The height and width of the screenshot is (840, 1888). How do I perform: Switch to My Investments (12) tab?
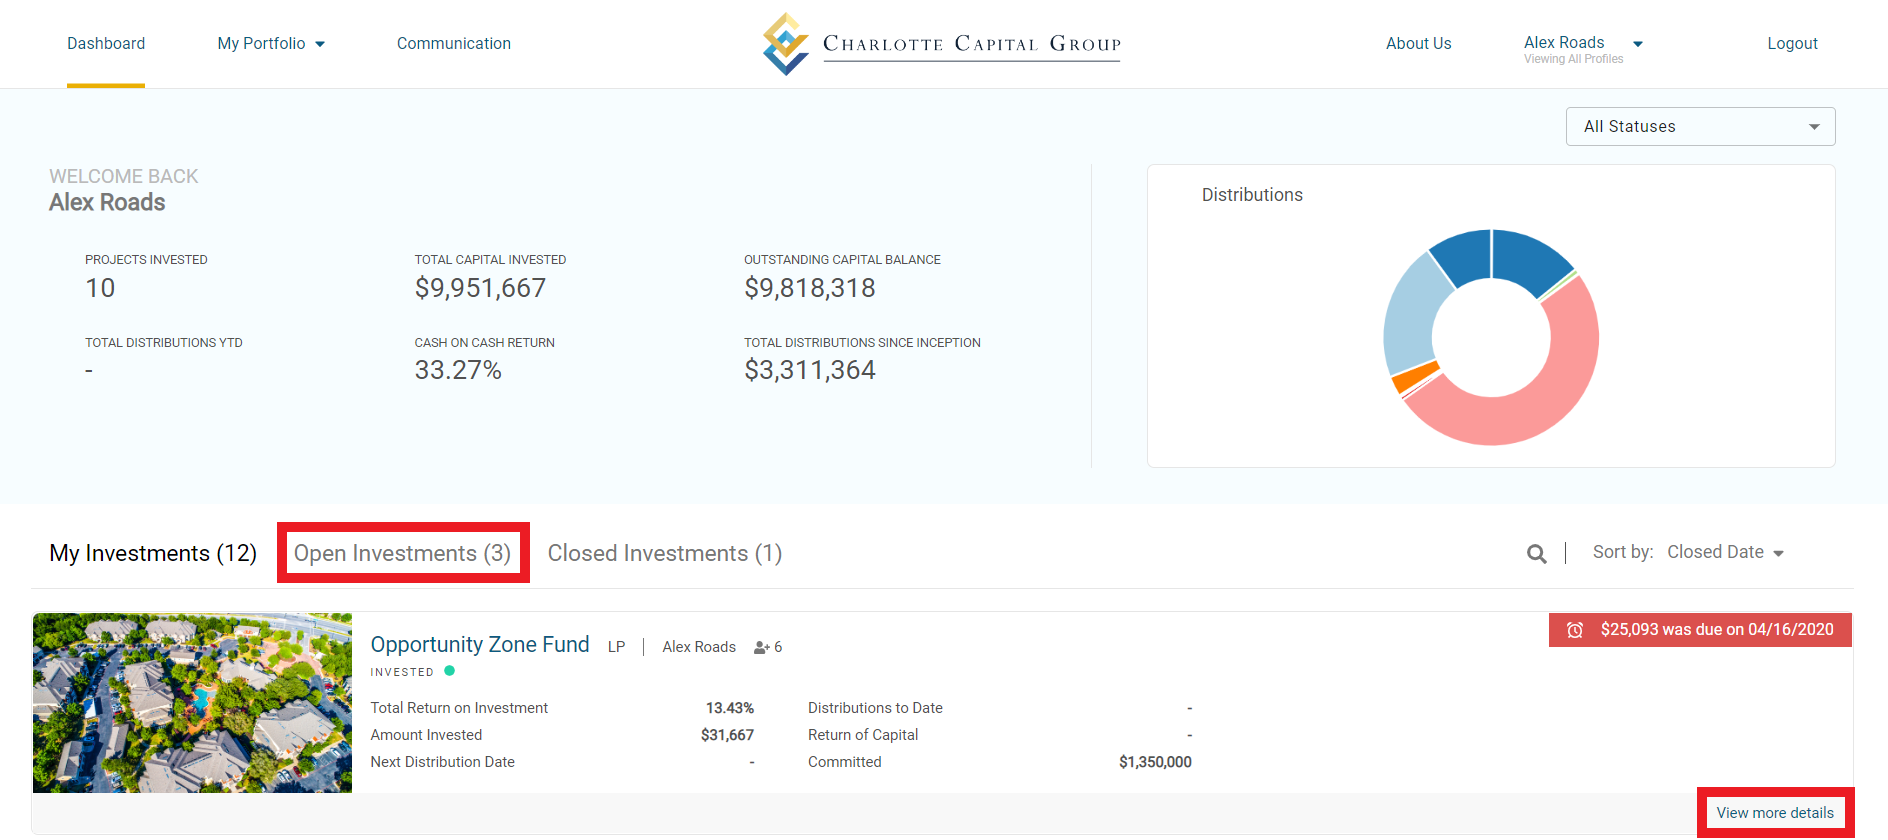[x=153, y=554]
